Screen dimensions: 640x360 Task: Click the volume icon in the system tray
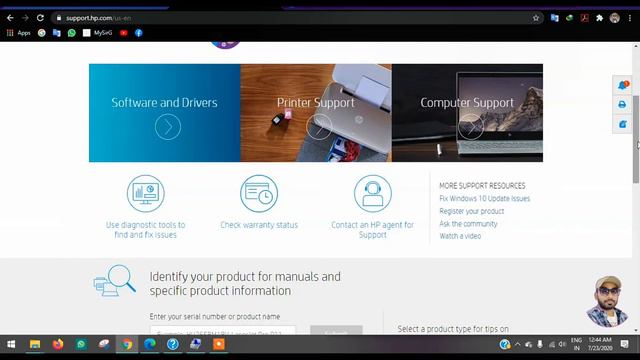point(562,344)
